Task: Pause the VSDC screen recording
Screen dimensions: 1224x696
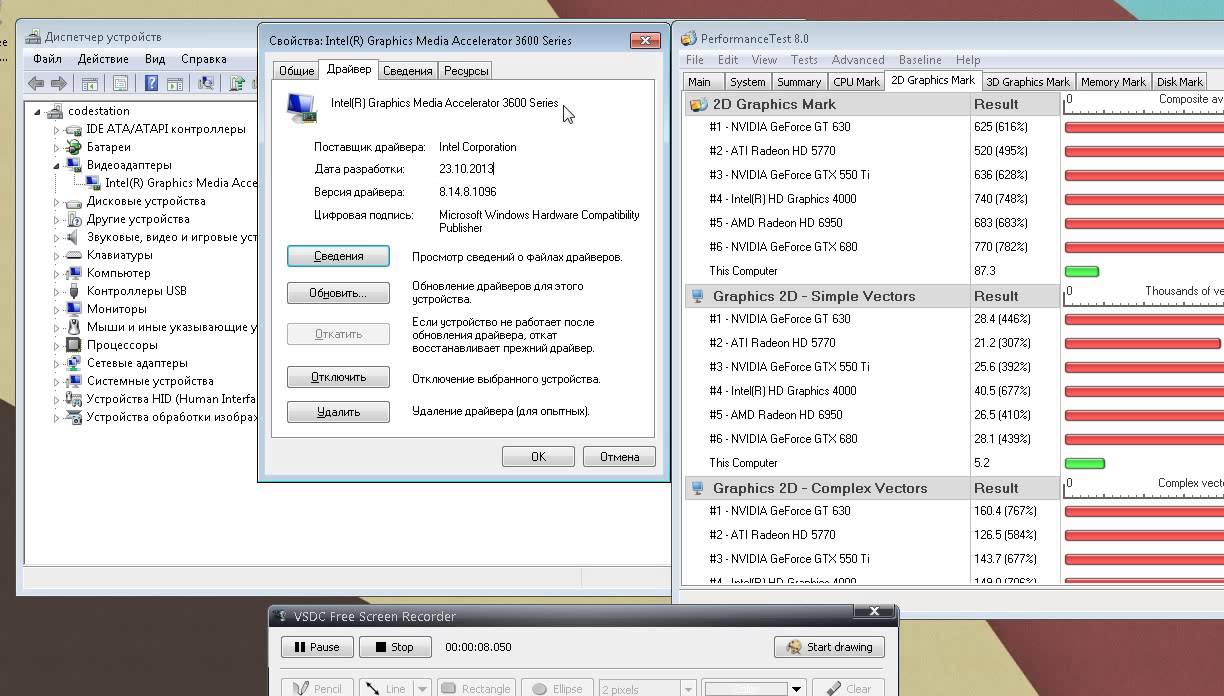Action: [x=316, y=647]
